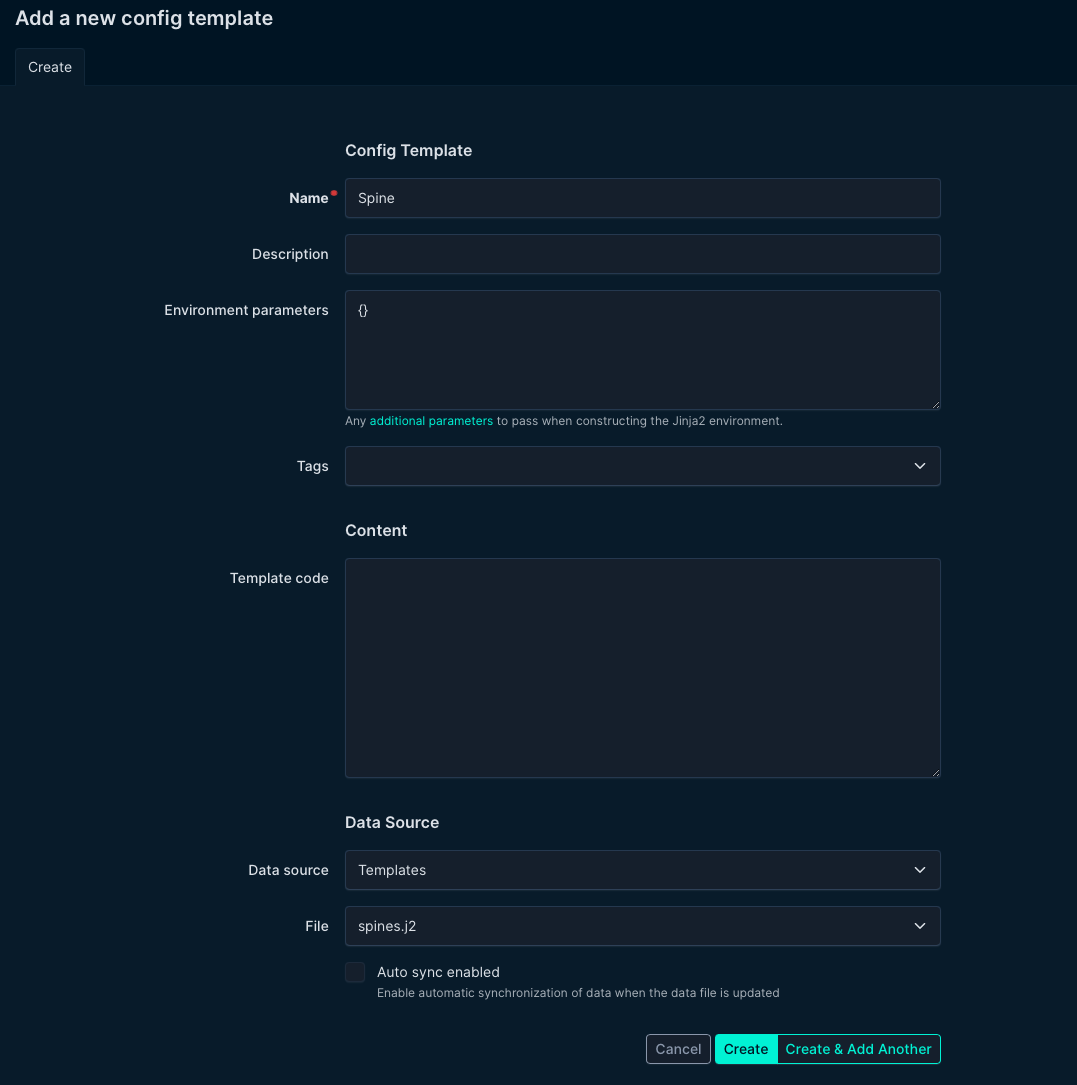
Task: Click the Template code textarea resize grip
Action: [x=935, y=771]
